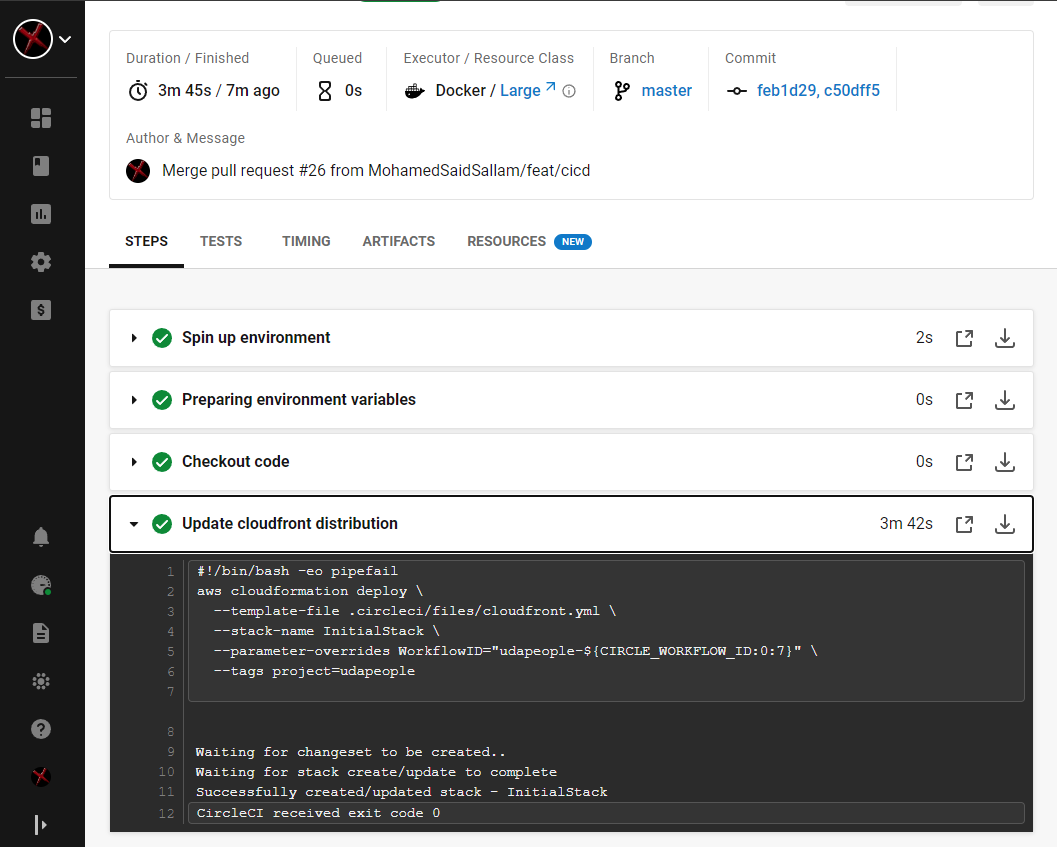Open the Plan dollar icon in sidebar
Viewport: 1057px width, 847px height.
point(41,310)
